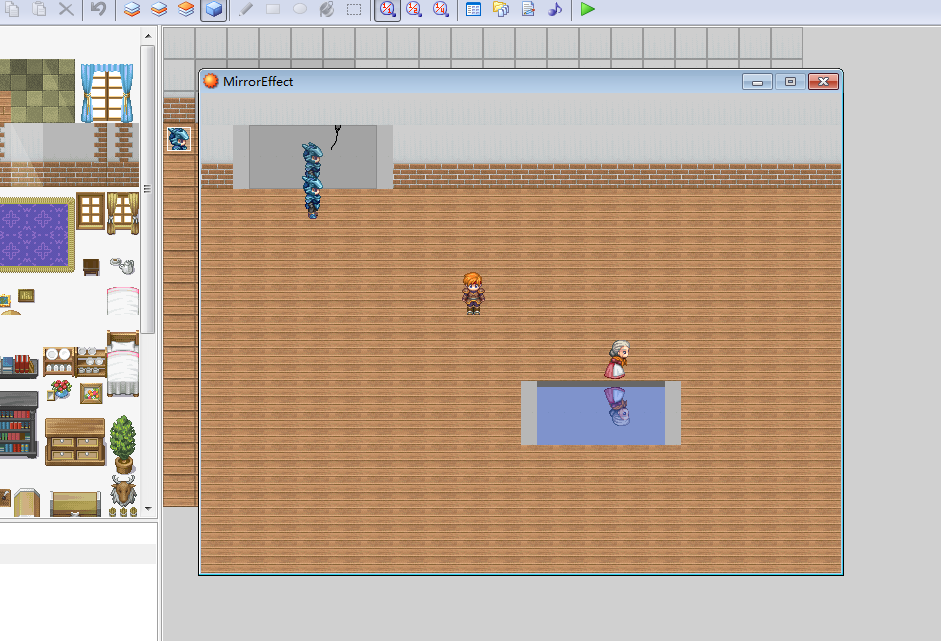Close the MirrorEffect game window
This screenshot has width=941, height=641.
click(823, 82)
